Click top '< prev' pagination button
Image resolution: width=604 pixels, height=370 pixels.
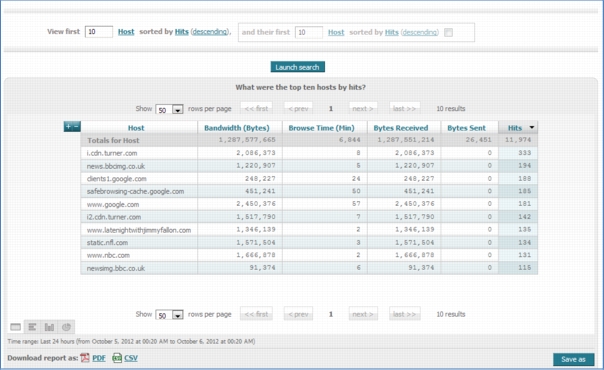click(x=298, y=109)
